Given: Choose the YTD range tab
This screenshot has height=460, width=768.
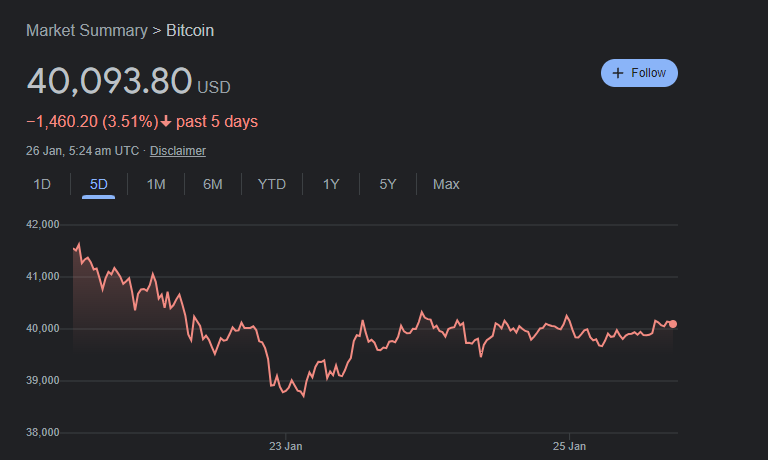Looking at the screenshot, I should coord(271,184).
